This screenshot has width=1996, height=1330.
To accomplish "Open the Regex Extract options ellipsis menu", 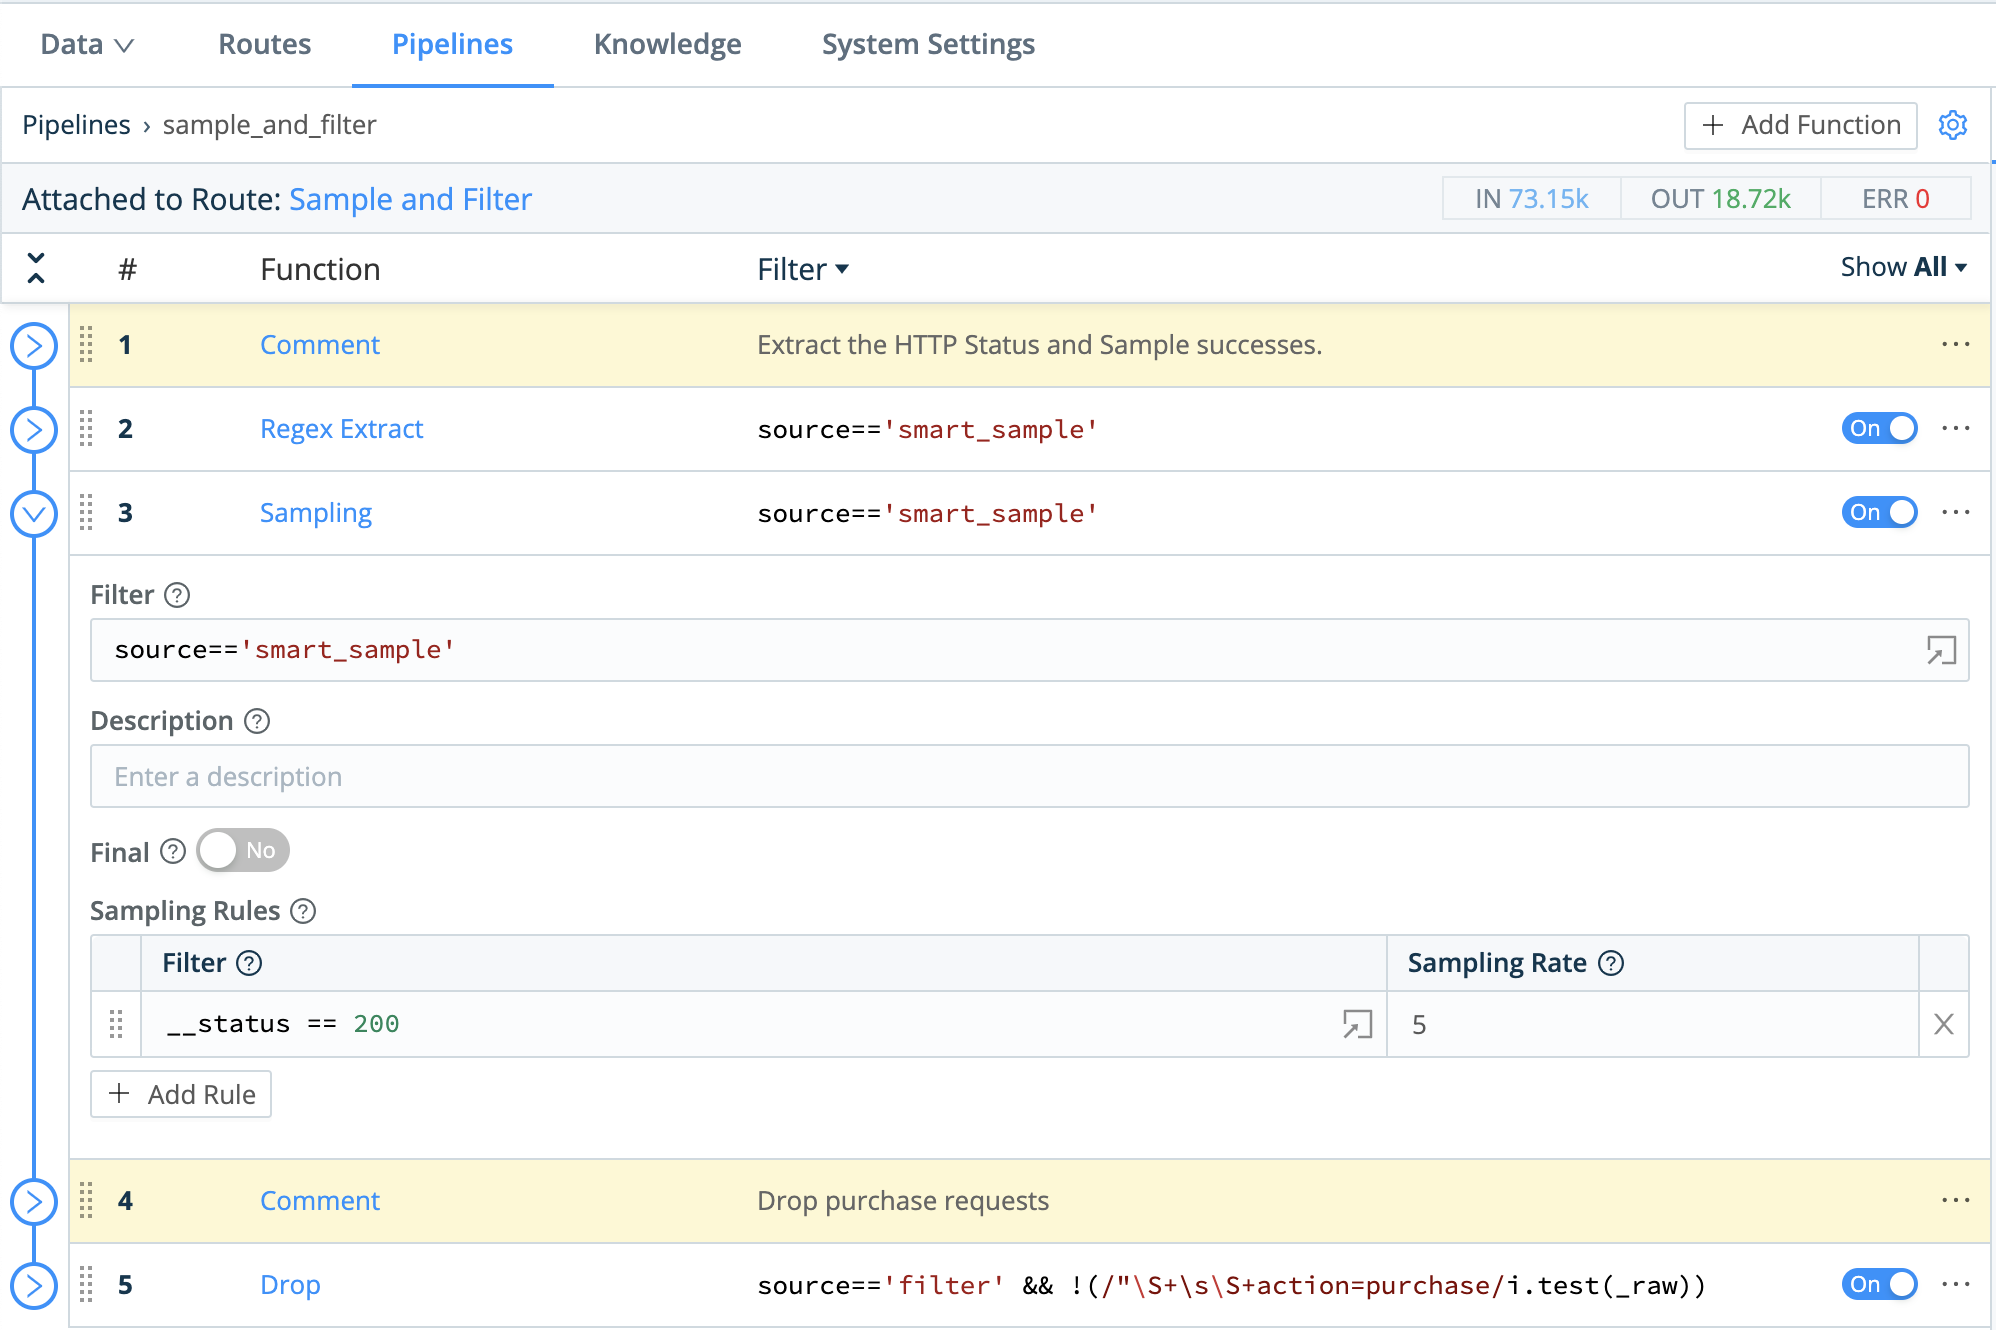I will (1954, 428).
